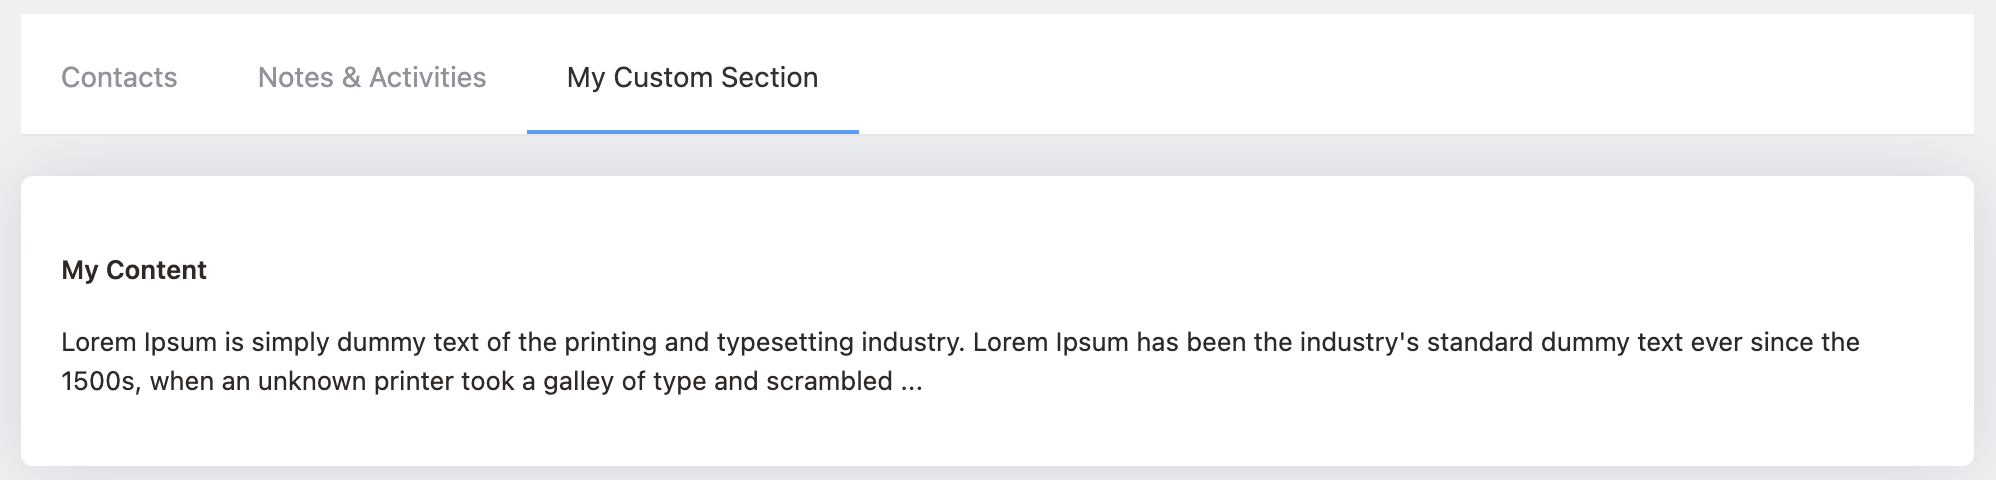Click the My Content heading
The width and height of the screenshot is (1996, 480).
134,270
